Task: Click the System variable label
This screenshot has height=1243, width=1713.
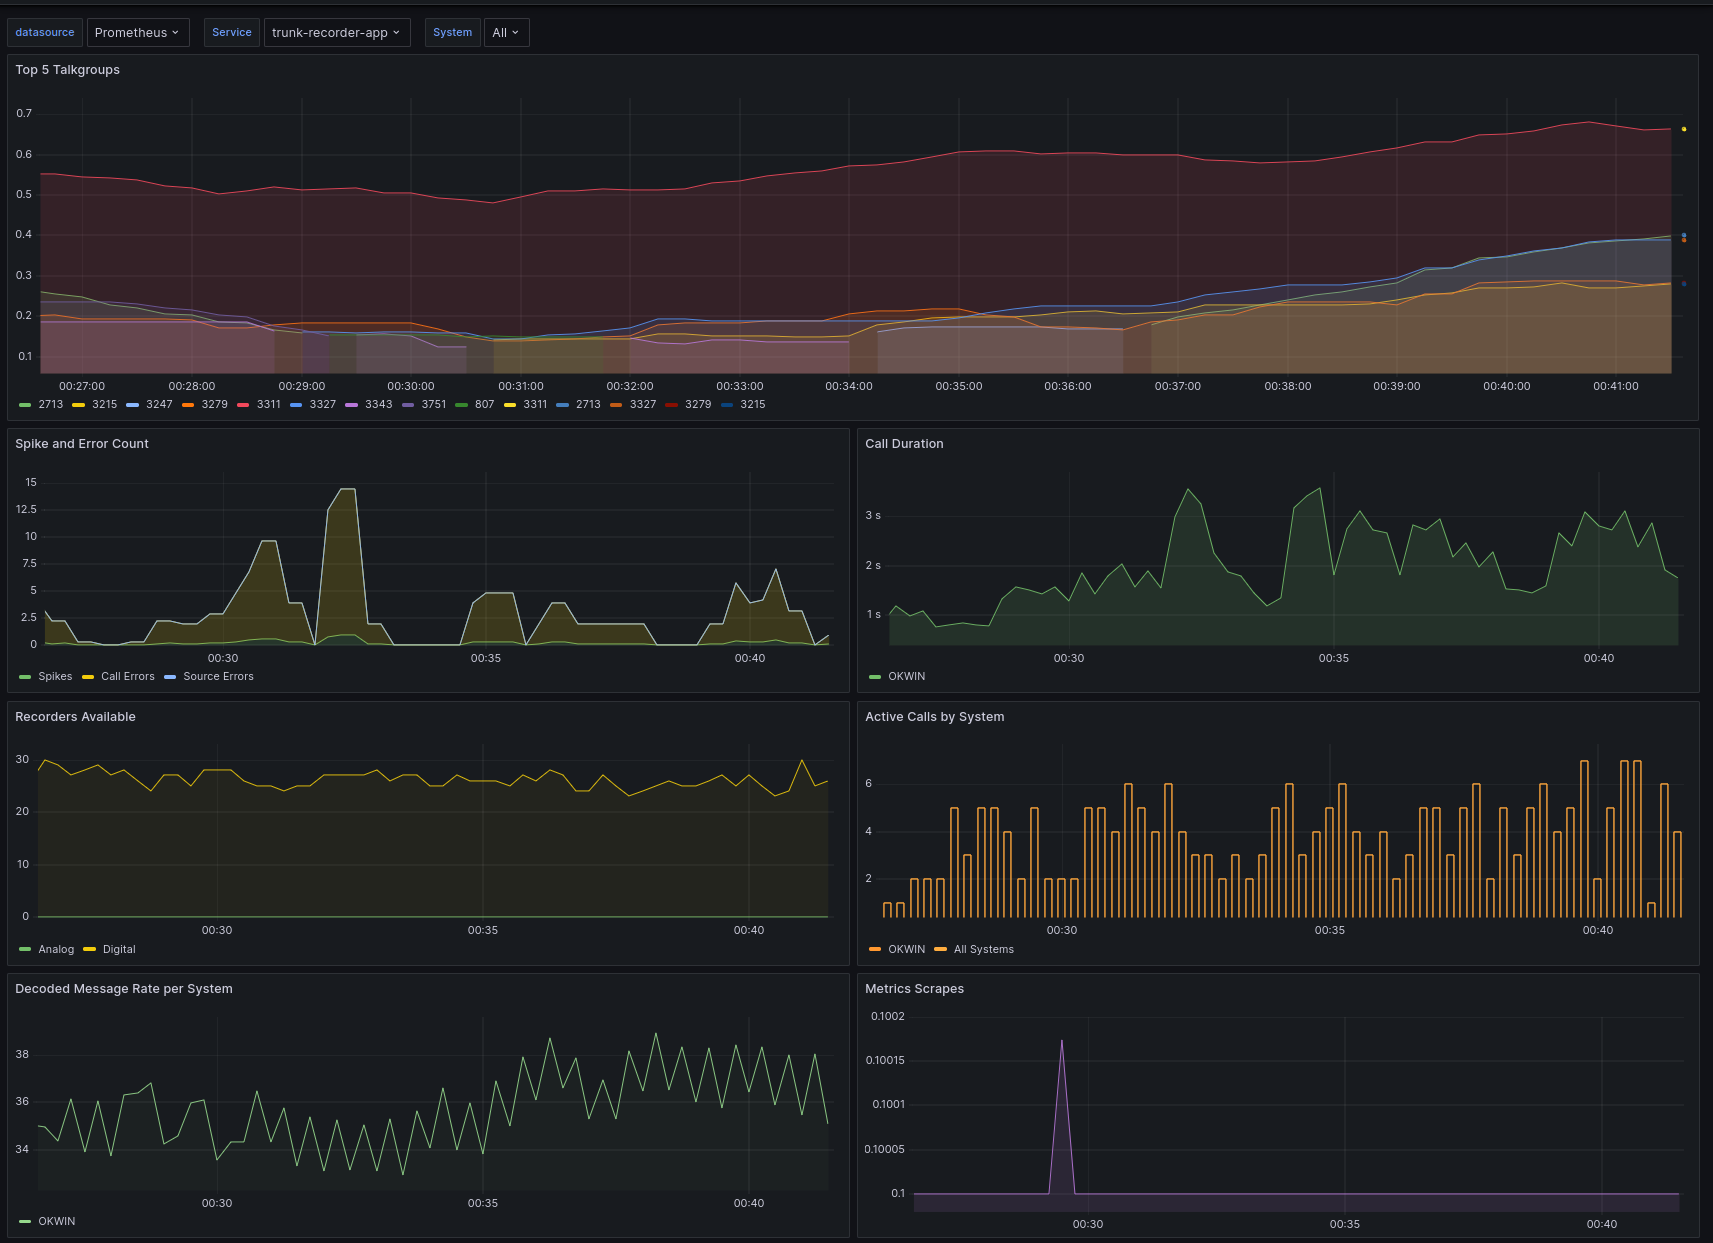Action: 453,32
